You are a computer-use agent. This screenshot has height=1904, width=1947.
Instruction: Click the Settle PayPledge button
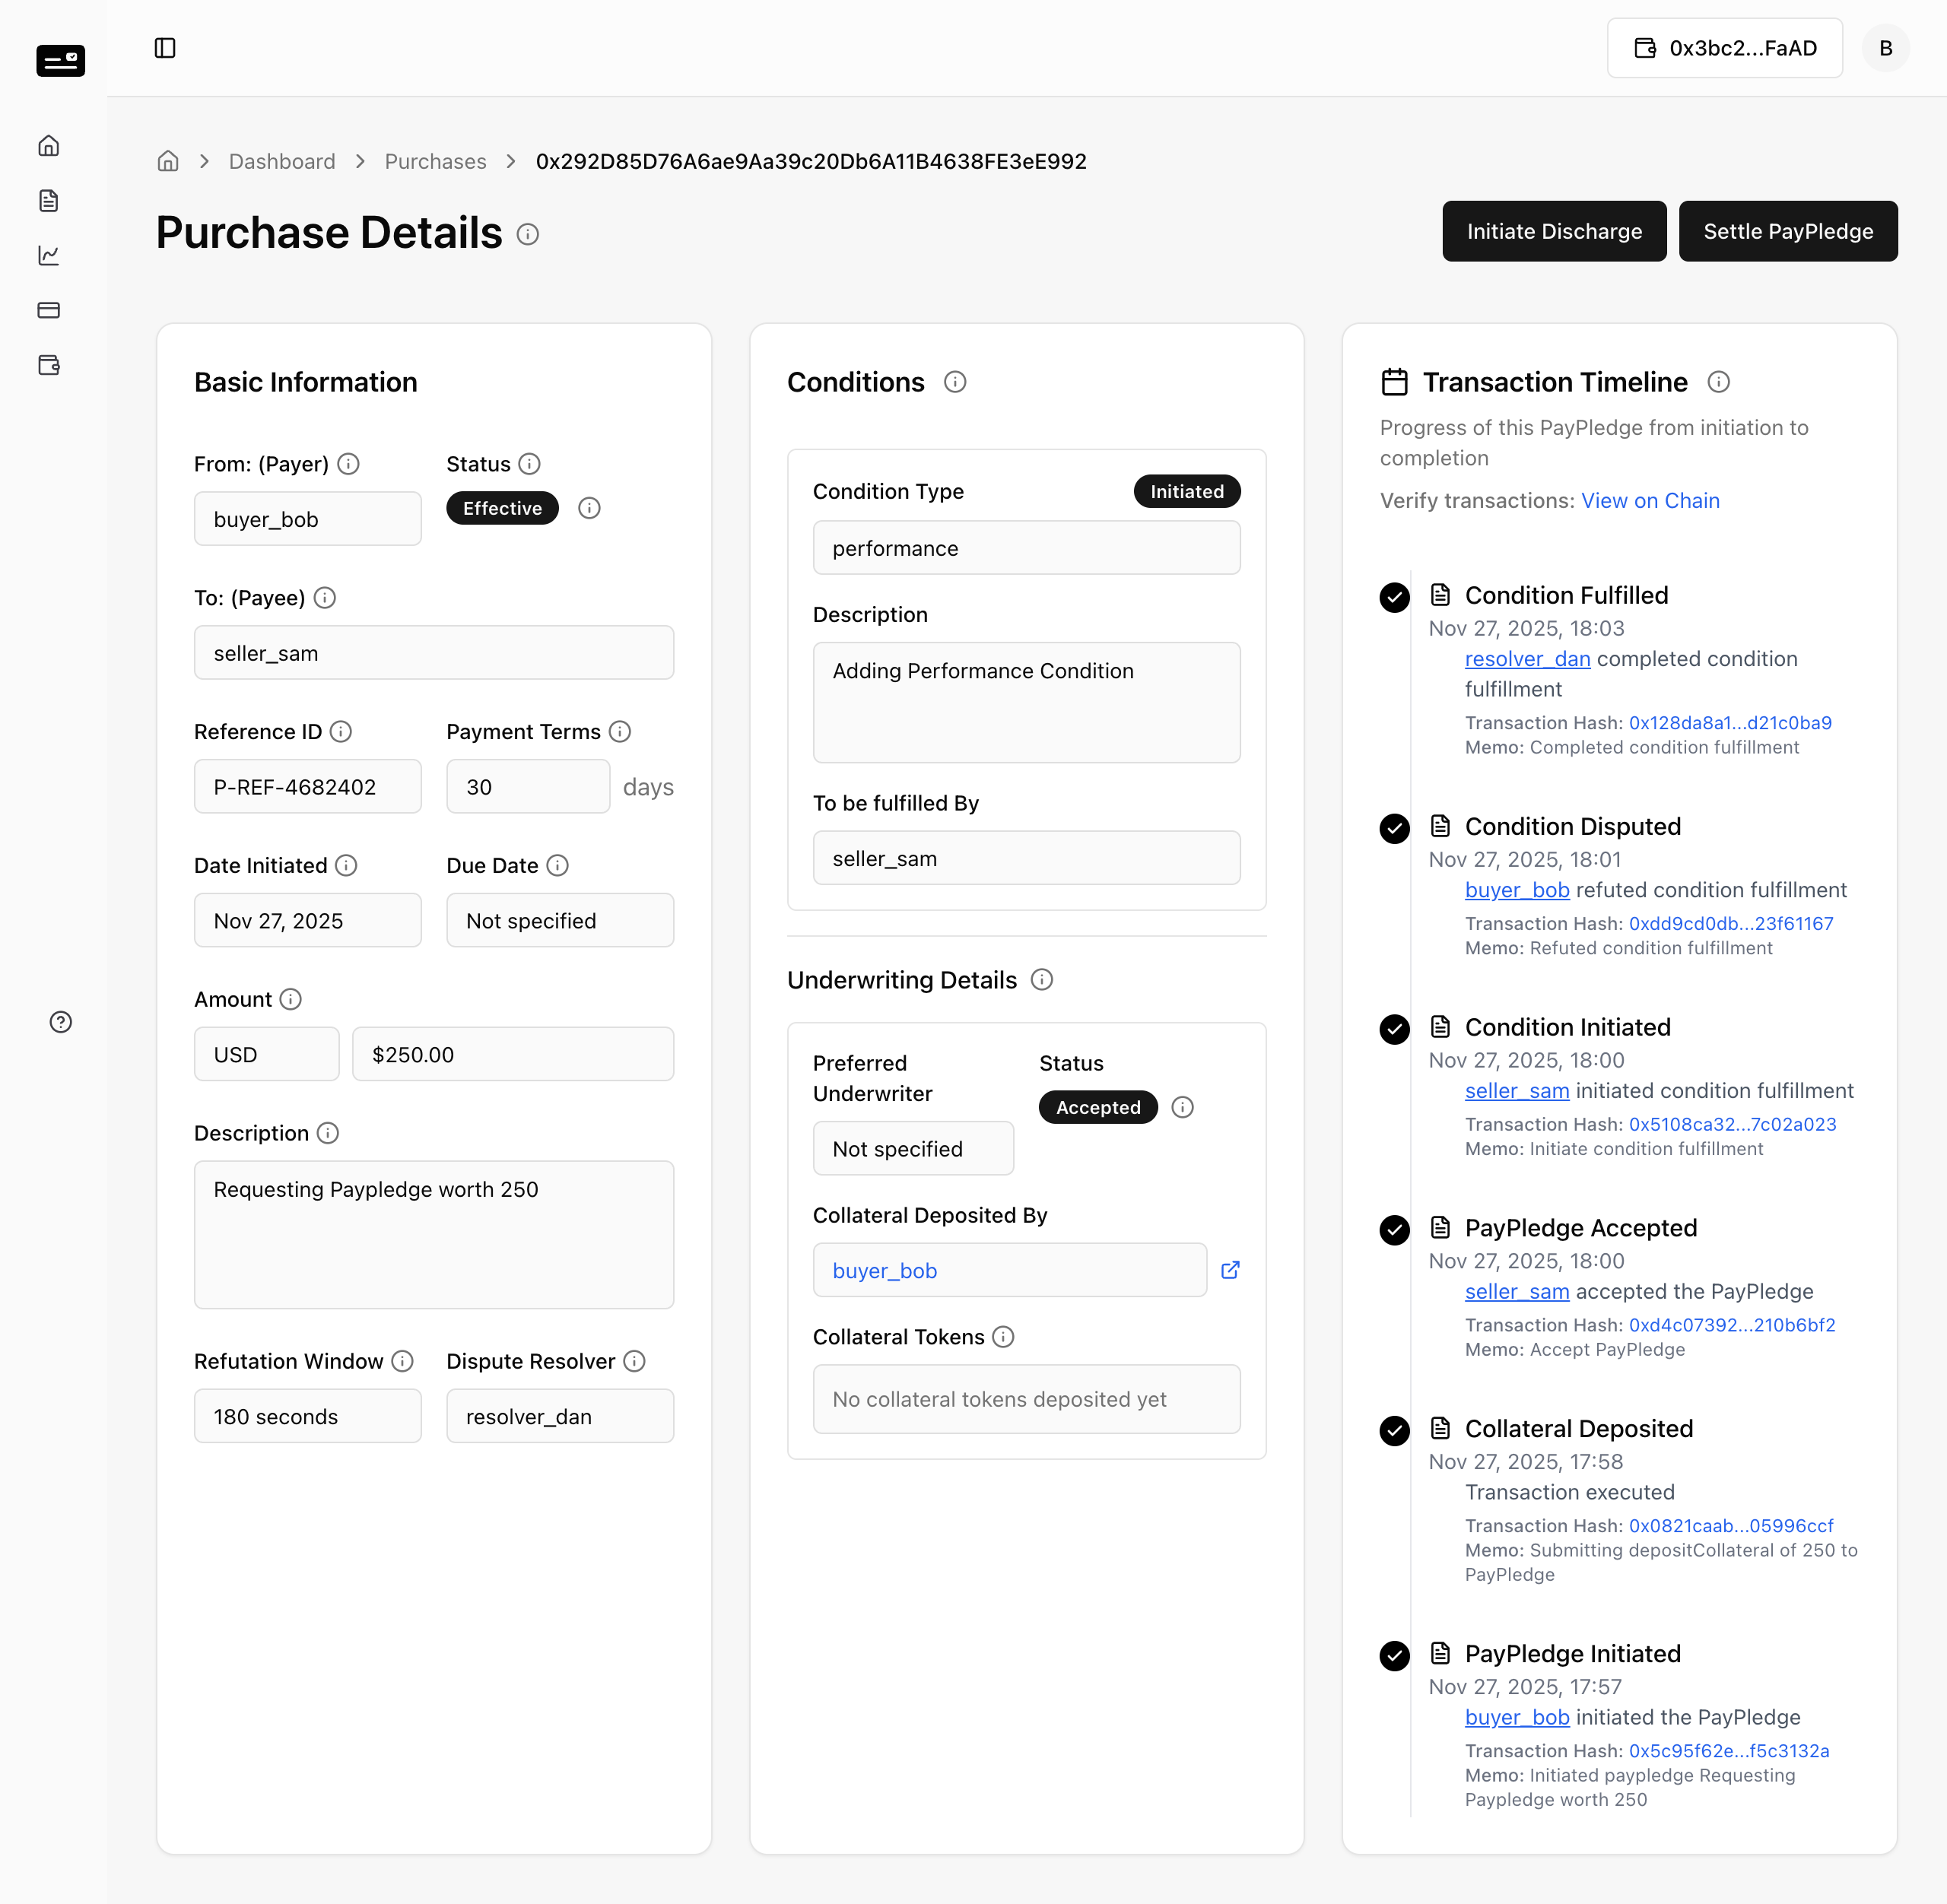pos(1788,231)
